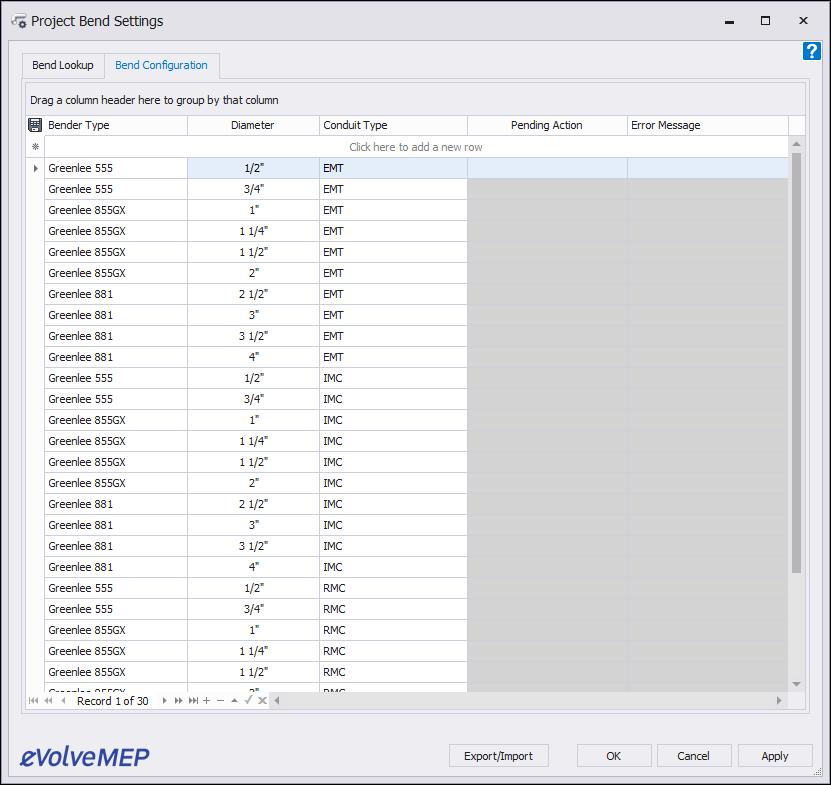Click the Export/Import button

click(x=499, y=756)
